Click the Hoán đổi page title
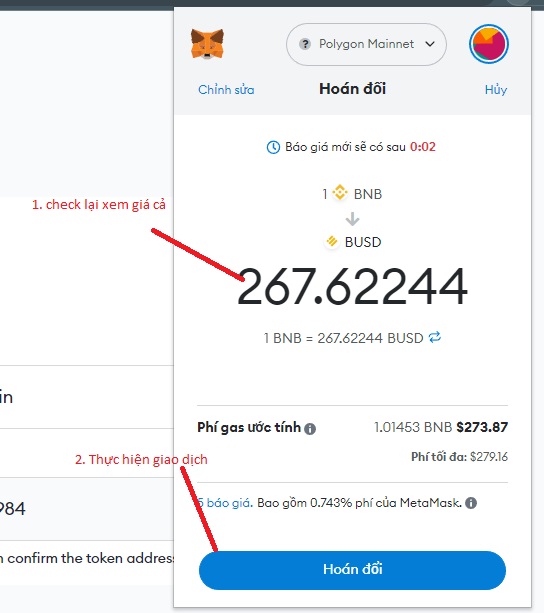Screen dimensions: 544x613 click(352, 89)
